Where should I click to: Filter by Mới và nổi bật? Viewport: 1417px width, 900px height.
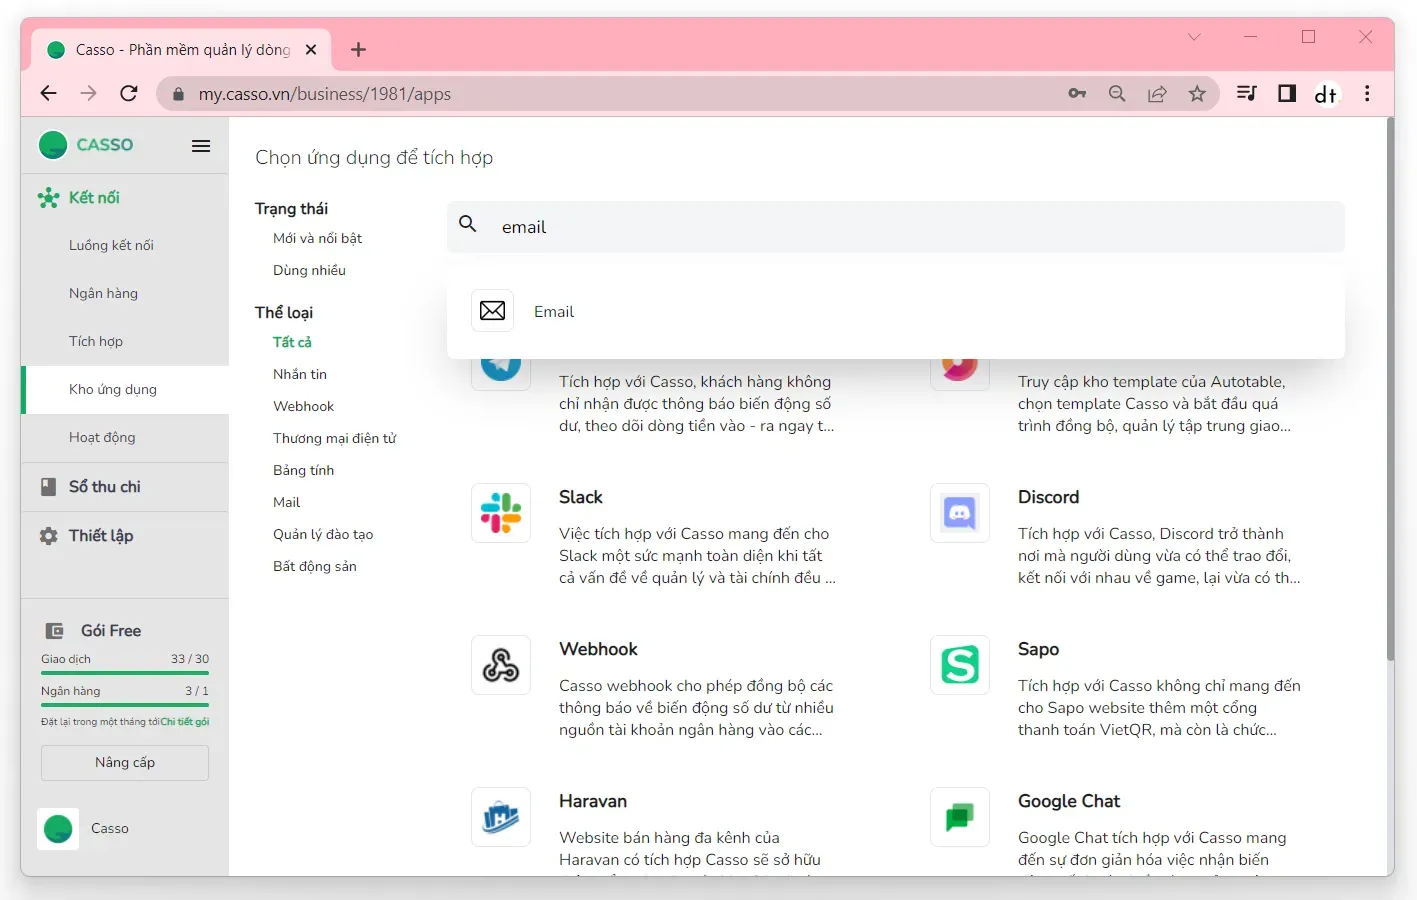pos(317,238)
